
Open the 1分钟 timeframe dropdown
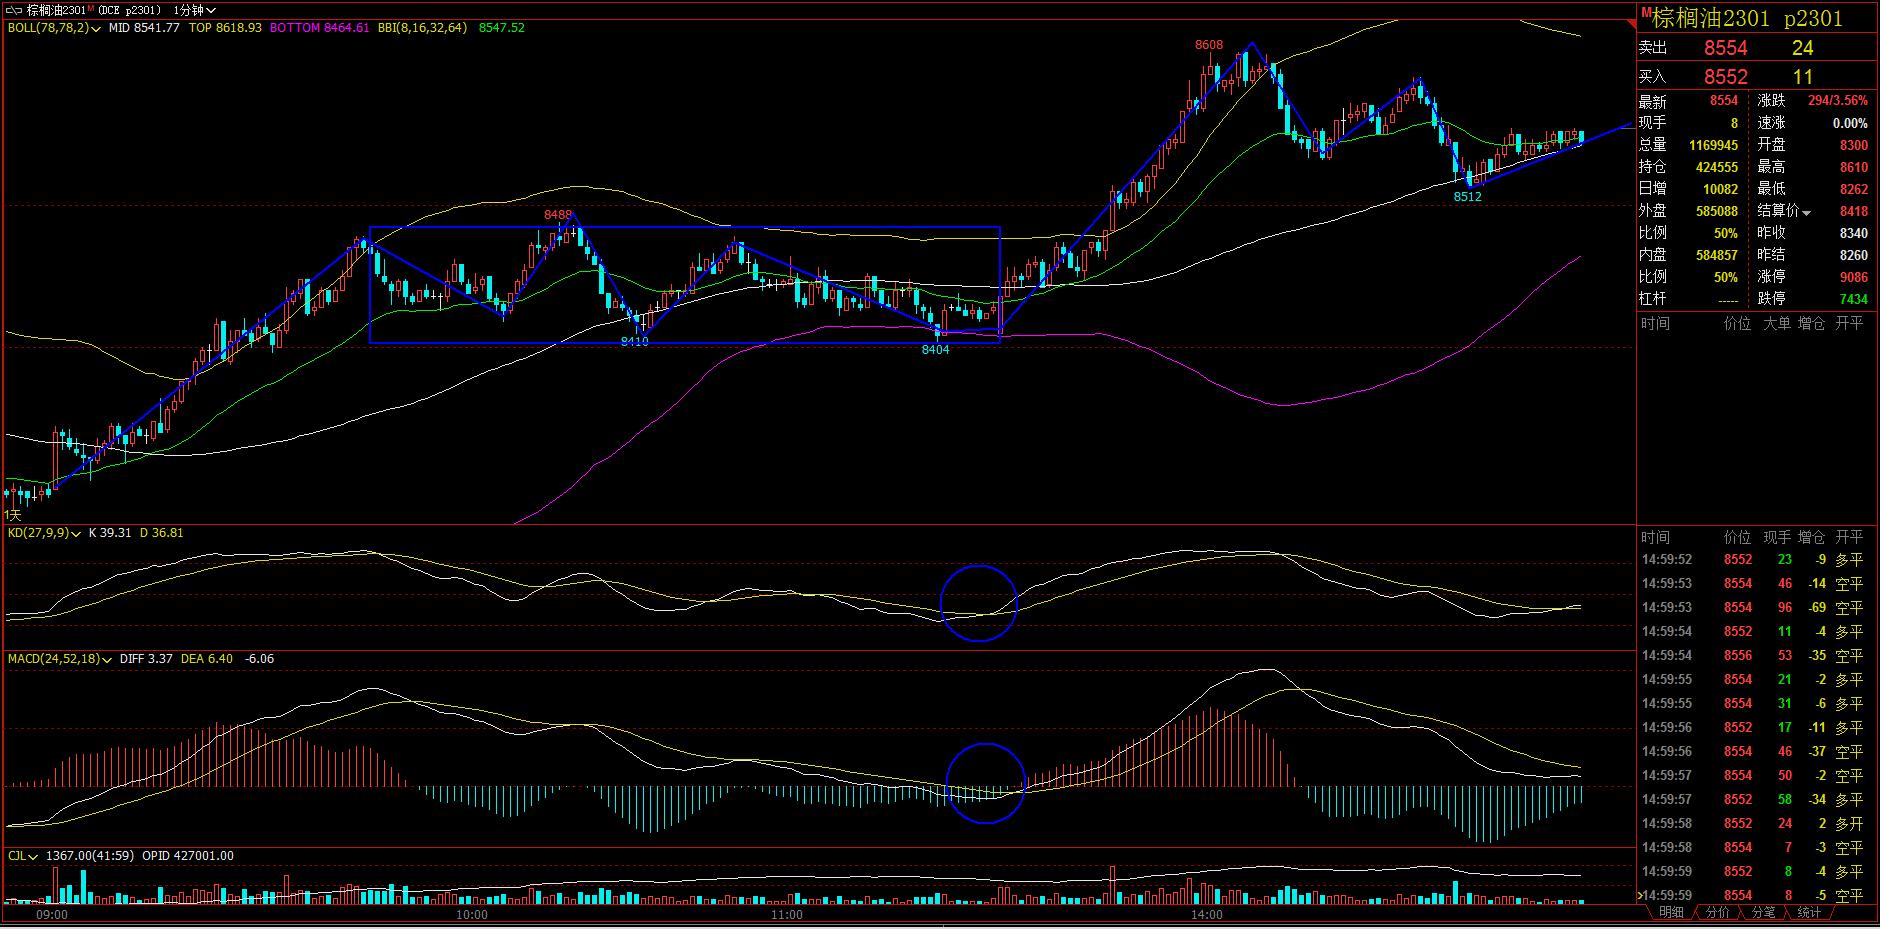pyautogui.click(x=195, y=10)
